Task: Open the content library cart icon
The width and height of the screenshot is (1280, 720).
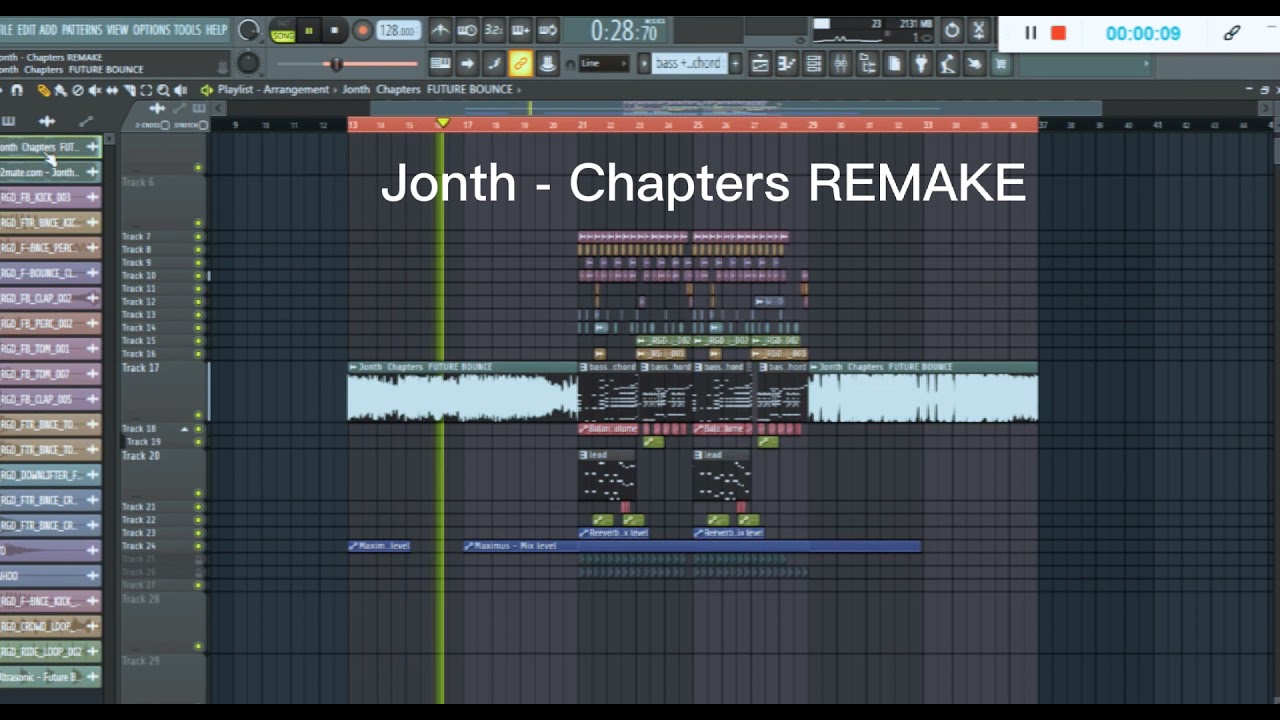Action: pos(1001,64)
